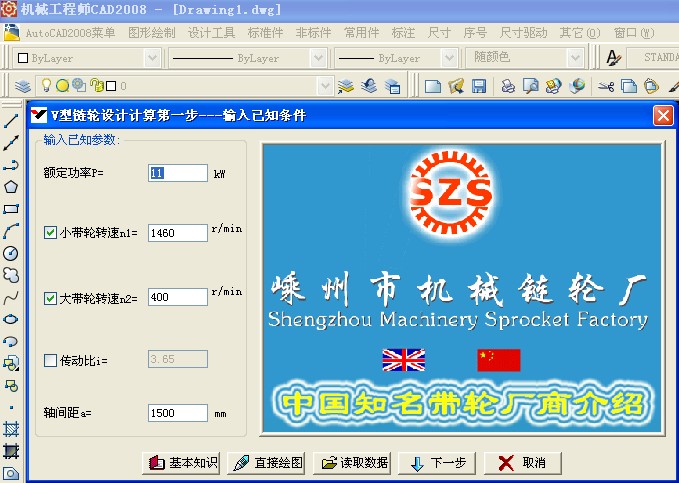Image resolution: width=679 pixels, height=483 pixels.
Task: Click the Make Object's Layer Current icon
Action: (346, 86)
